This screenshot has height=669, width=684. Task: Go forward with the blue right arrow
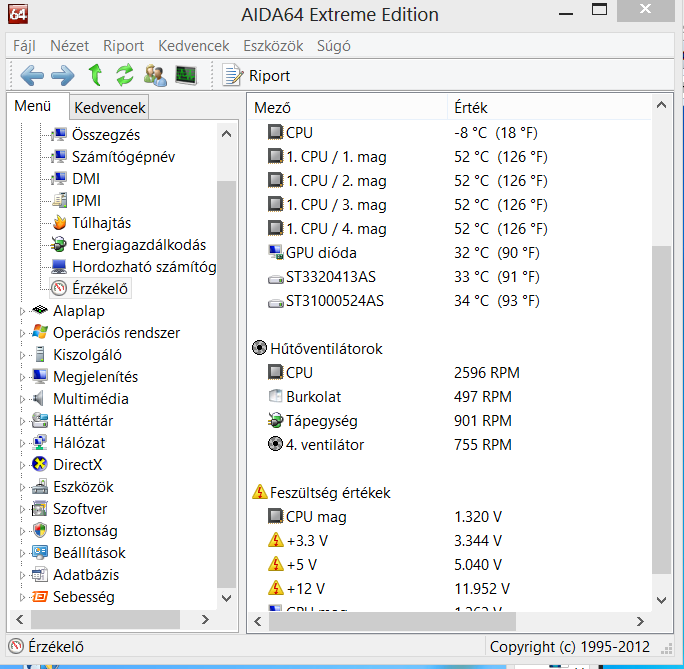click(x=62, y=75)
